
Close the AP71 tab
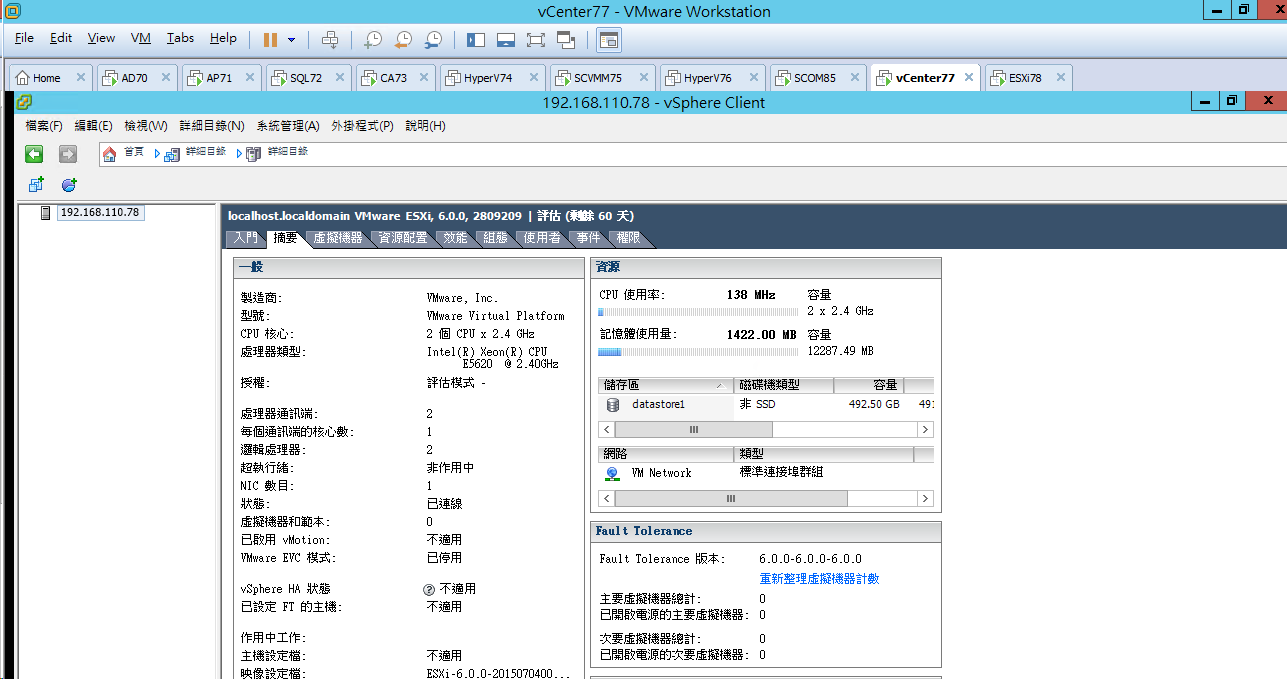pyautogui.click(x=250, y=77)
